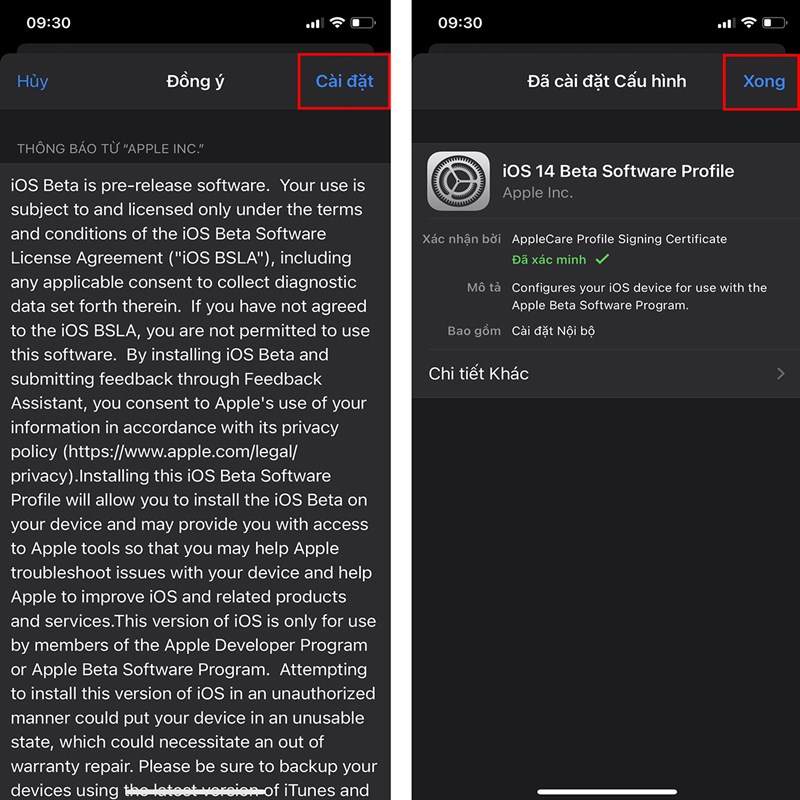Tap the Wi-Fi icon in the right status bar
The height and width of the screenshot is (800, 800).
[747, 22]
